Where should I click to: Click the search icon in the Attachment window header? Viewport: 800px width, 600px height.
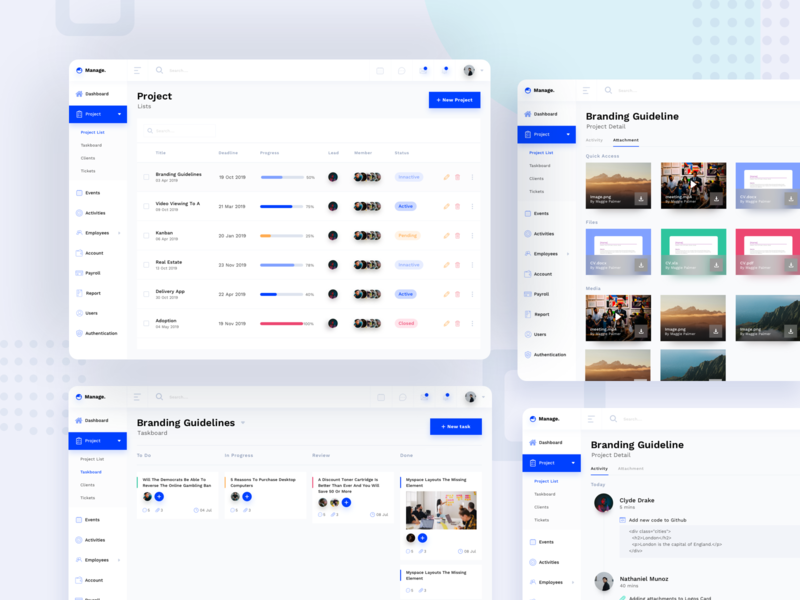tap(608, 90)
